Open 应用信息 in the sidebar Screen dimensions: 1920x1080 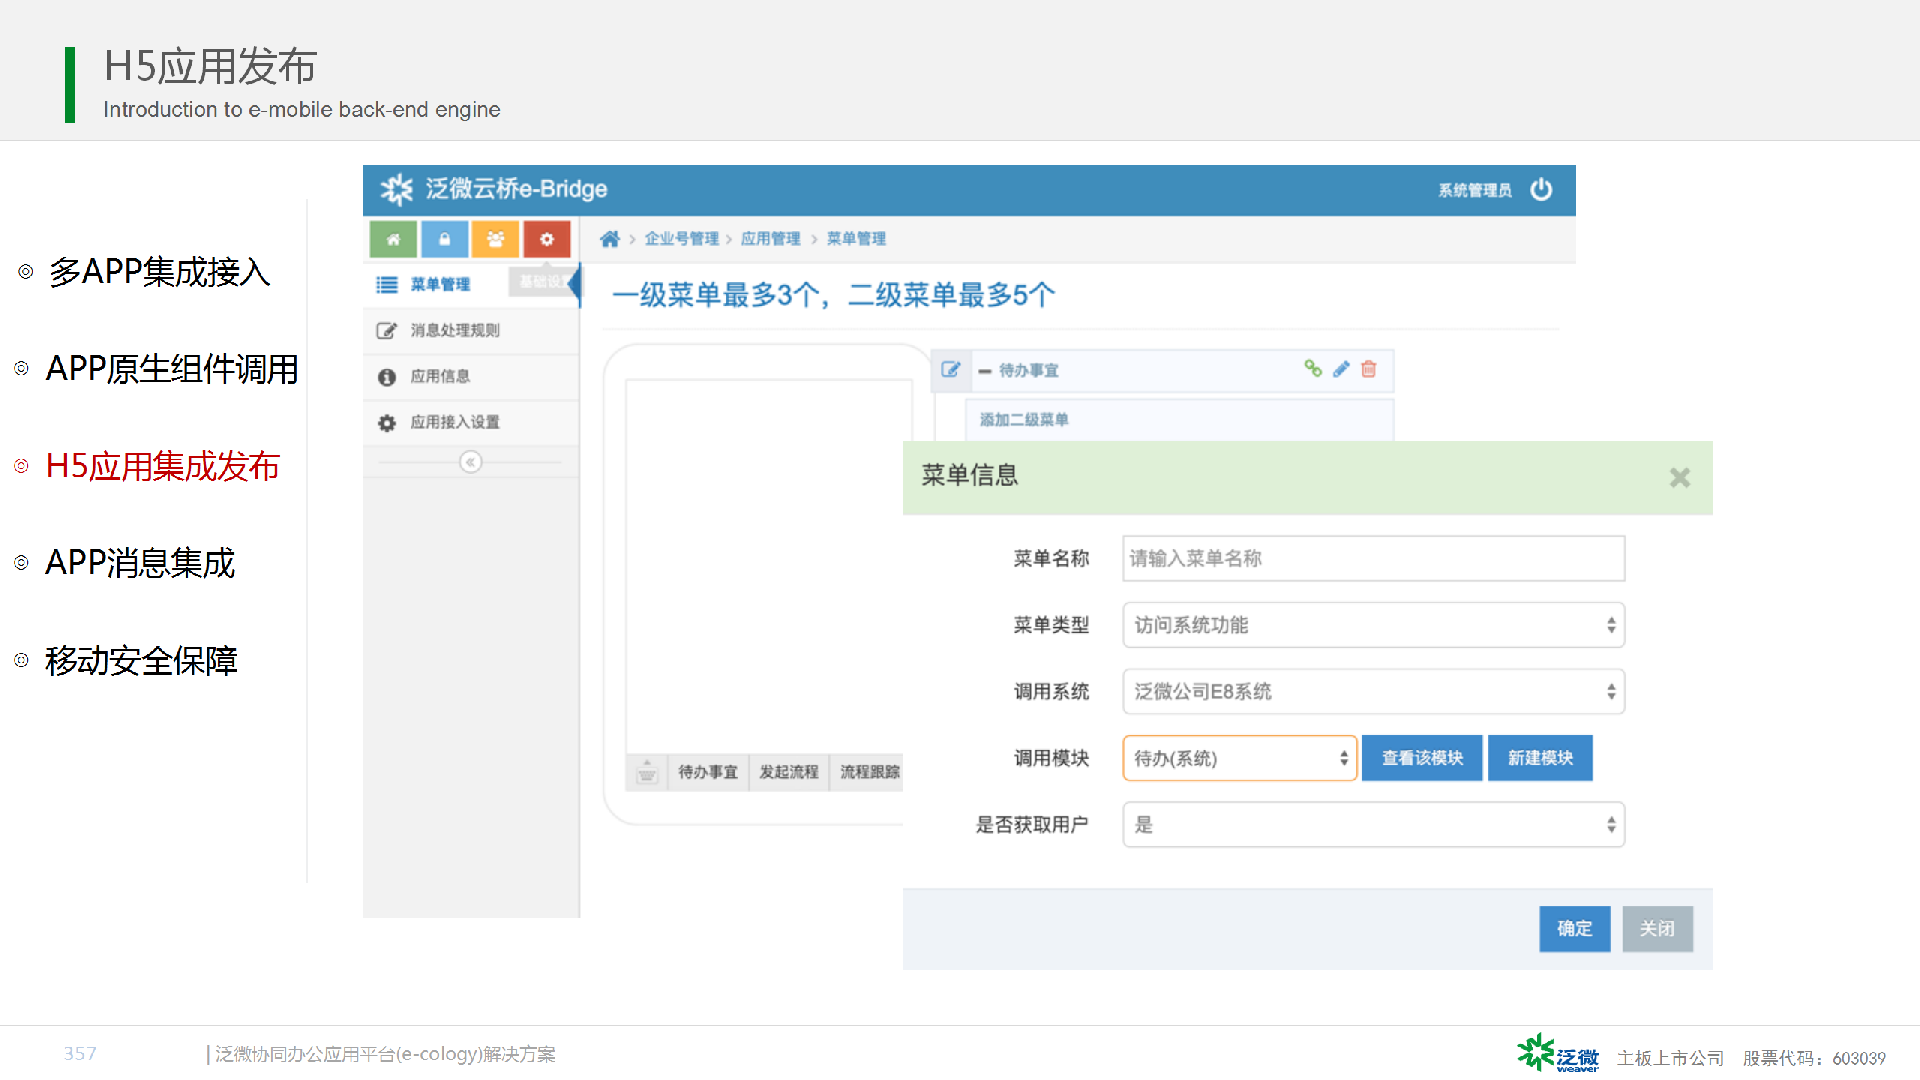click(471, 377)
